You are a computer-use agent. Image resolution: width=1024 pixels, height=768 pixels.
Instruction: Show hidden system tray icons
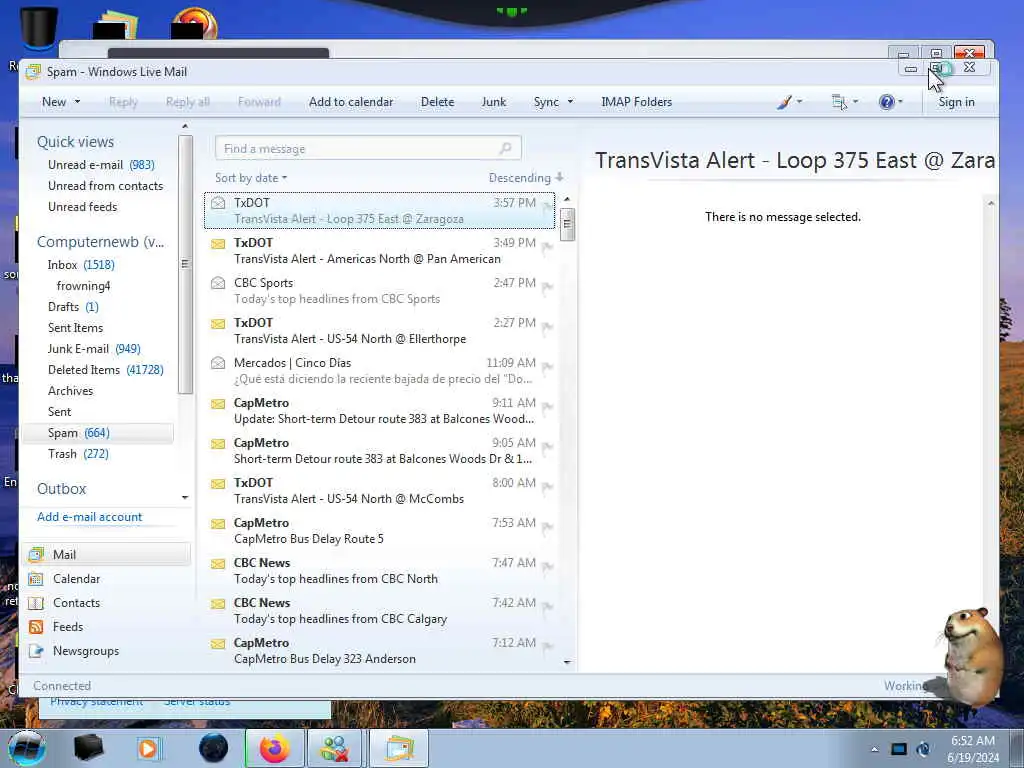point(874,749)
